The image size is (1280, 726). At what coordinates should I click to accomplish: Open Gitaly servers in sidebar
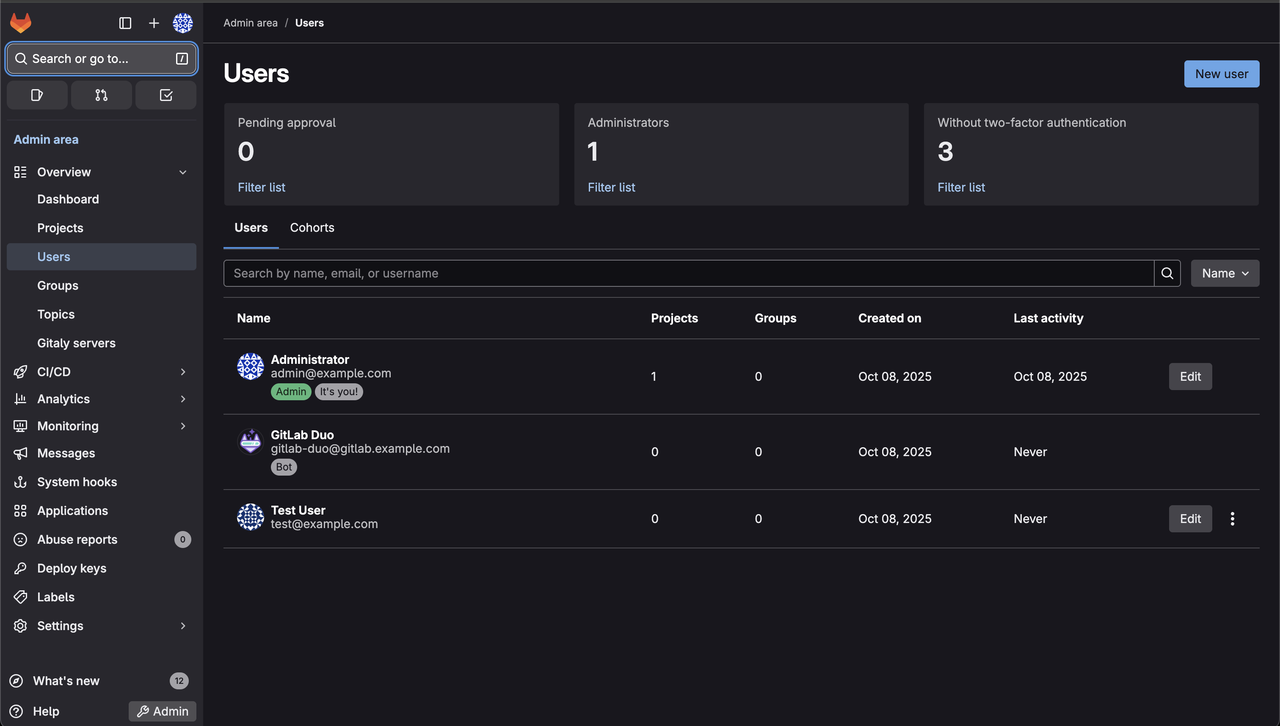coord(76,343)
